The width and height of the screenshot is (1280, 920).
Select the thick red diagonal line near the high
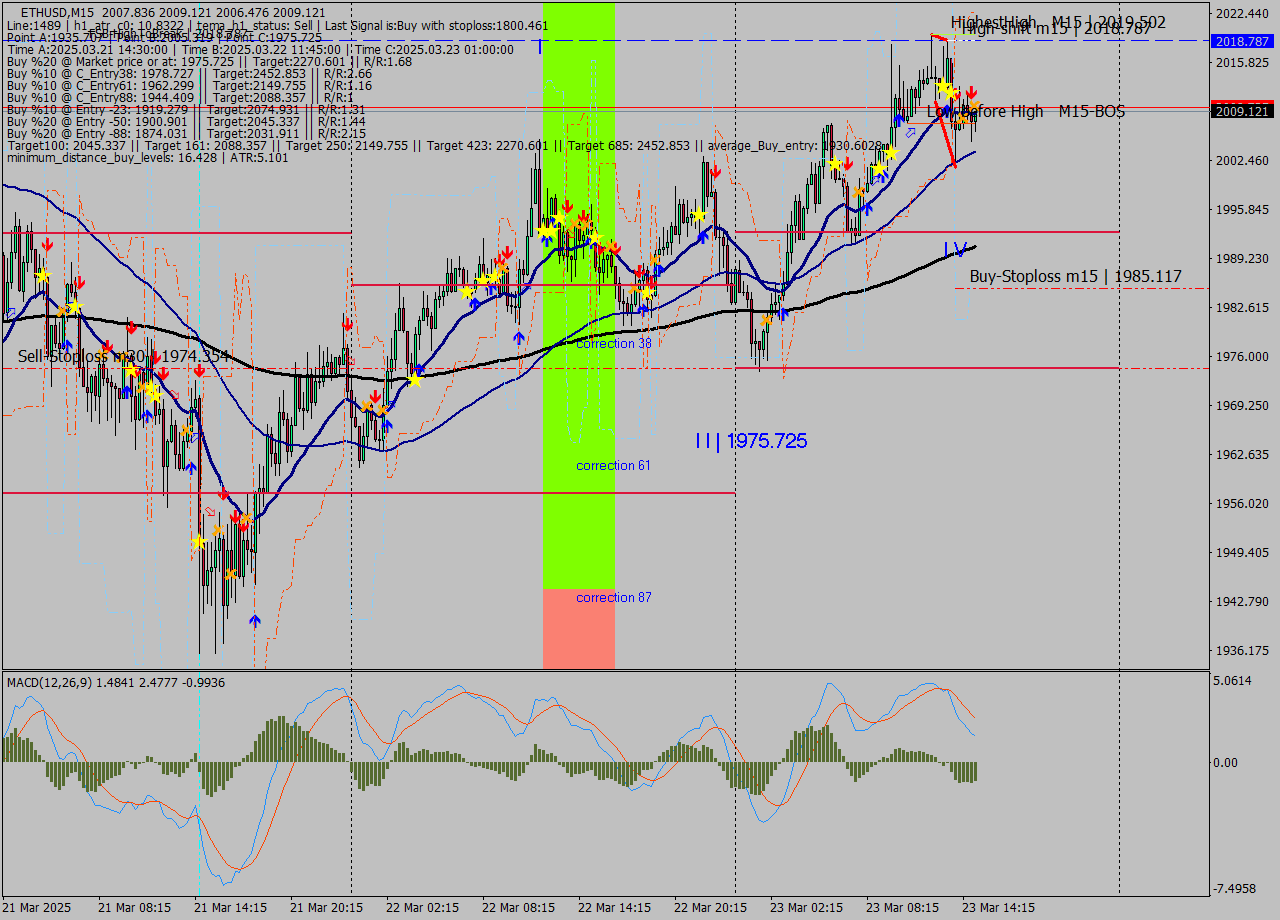point(946,134)
